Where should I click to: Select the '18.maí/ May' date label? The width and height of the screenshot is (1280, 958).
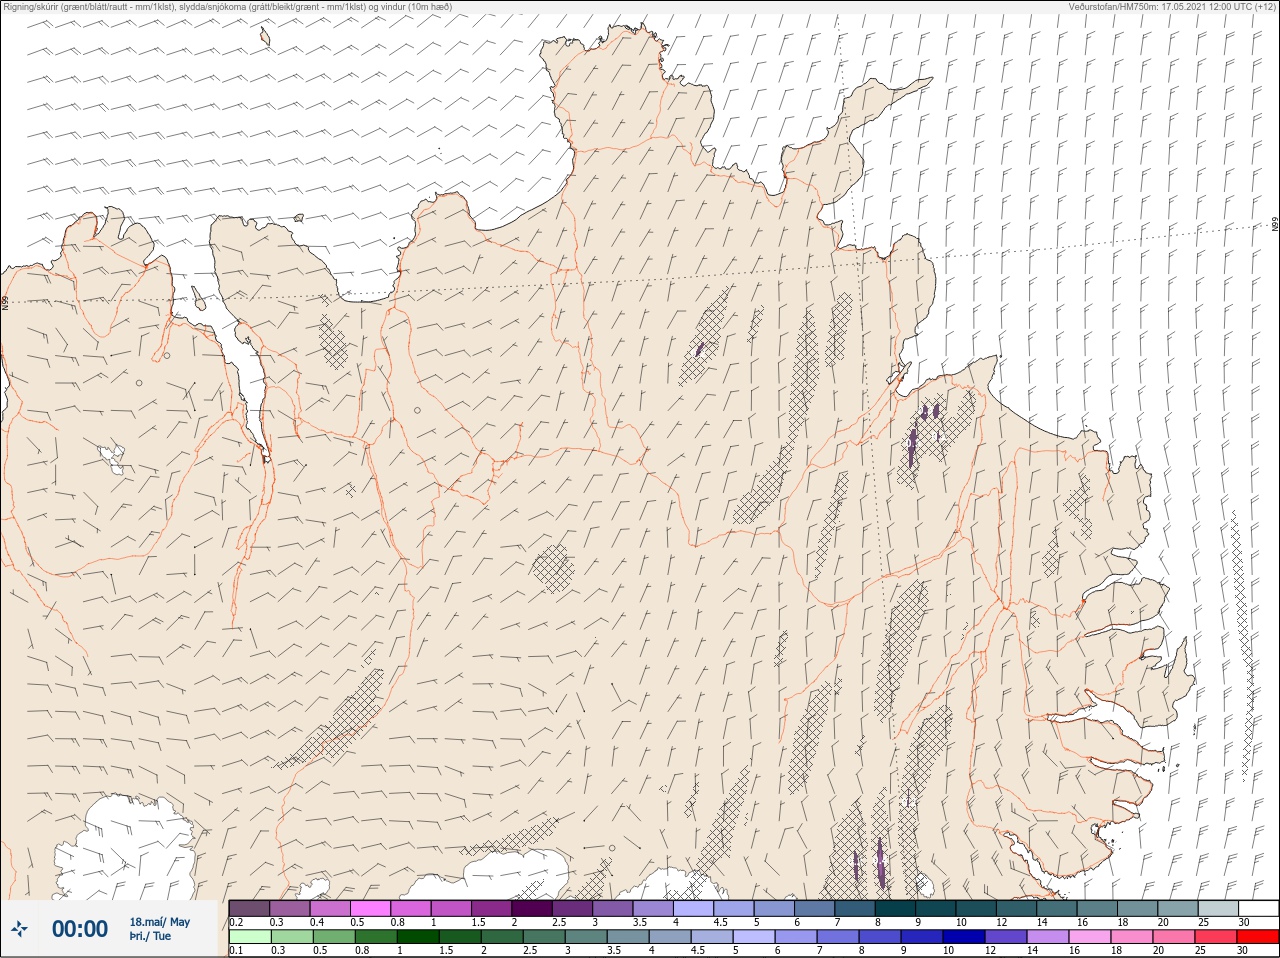tap(160, 922)
